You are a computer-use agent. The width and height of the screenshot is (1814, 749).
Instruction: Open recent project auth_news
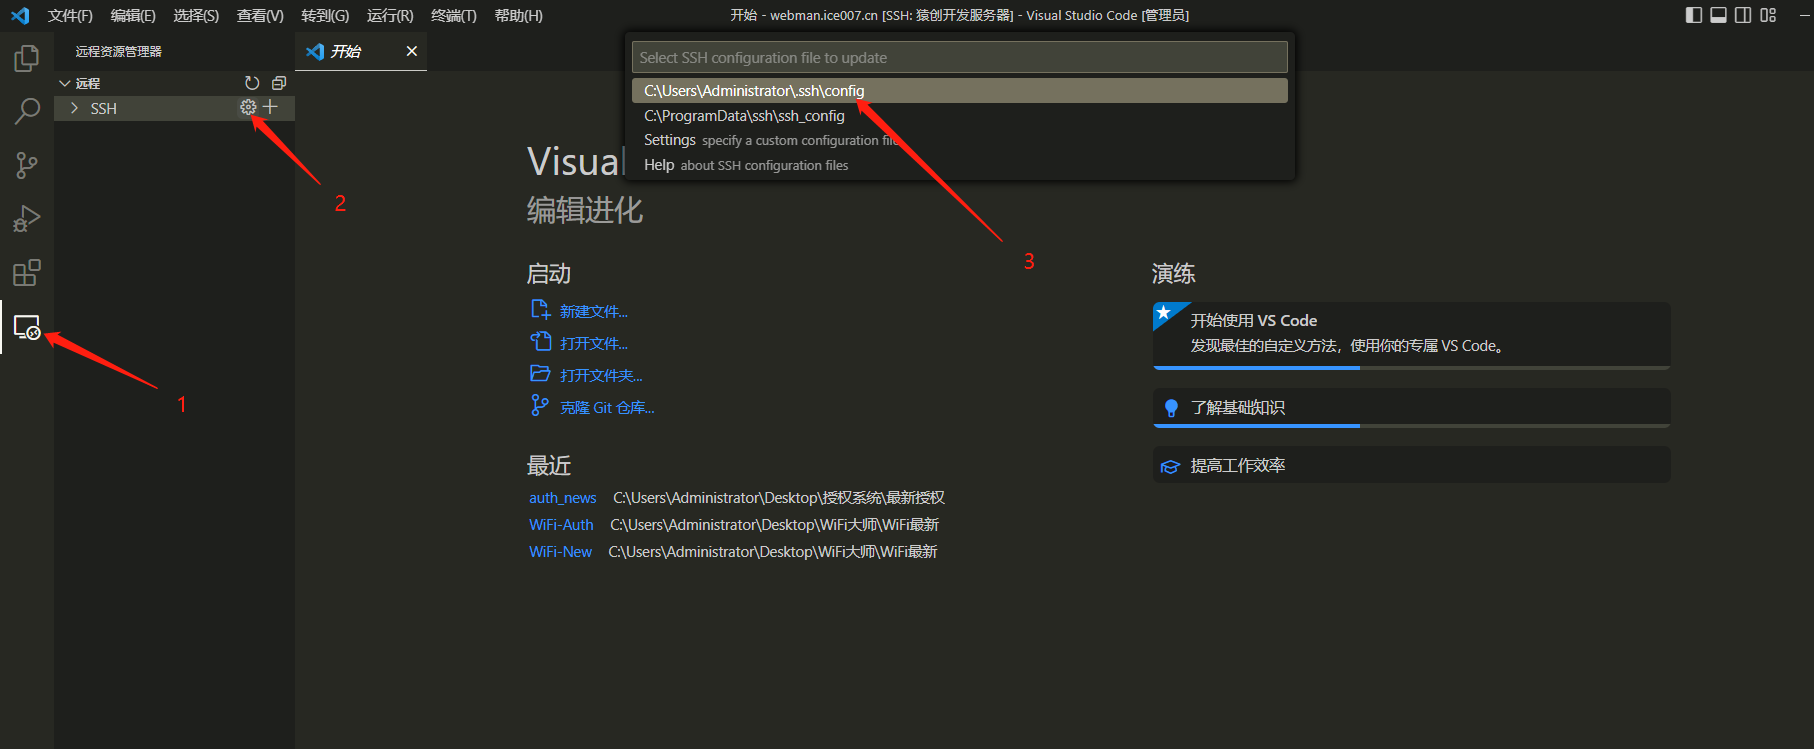[563, 498]
